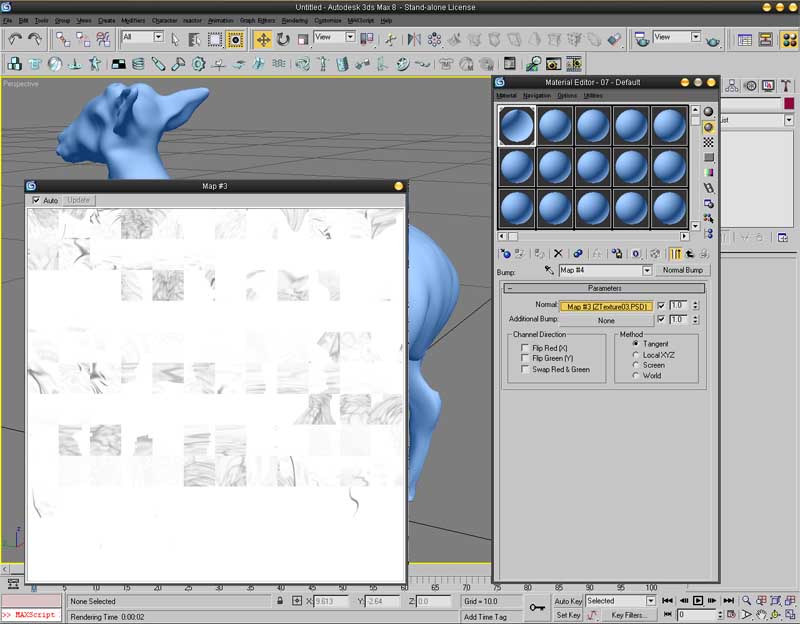Open the File menu
800x624 pixels.
[x=8, y=20]
